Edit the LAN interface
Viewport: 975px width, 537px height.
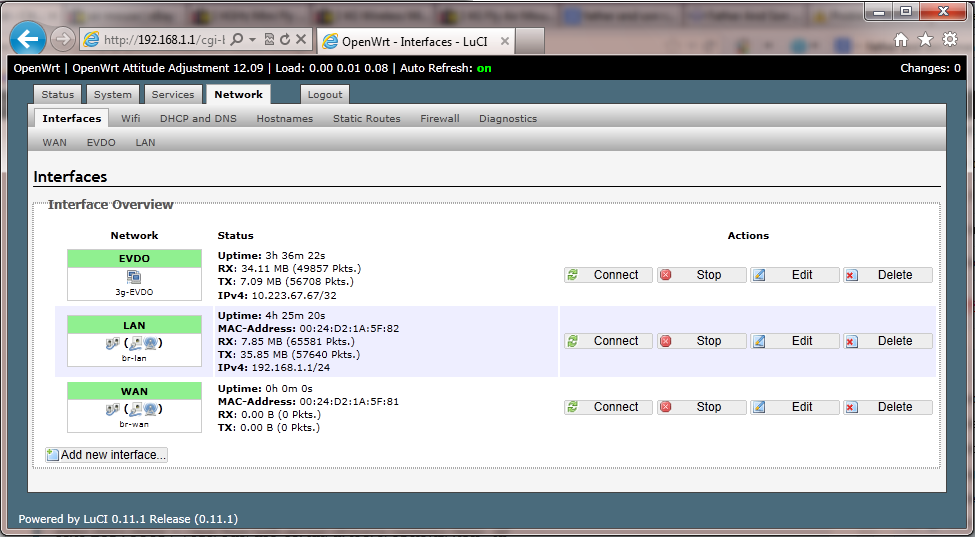pyautogui.click(x=795, y=341)
